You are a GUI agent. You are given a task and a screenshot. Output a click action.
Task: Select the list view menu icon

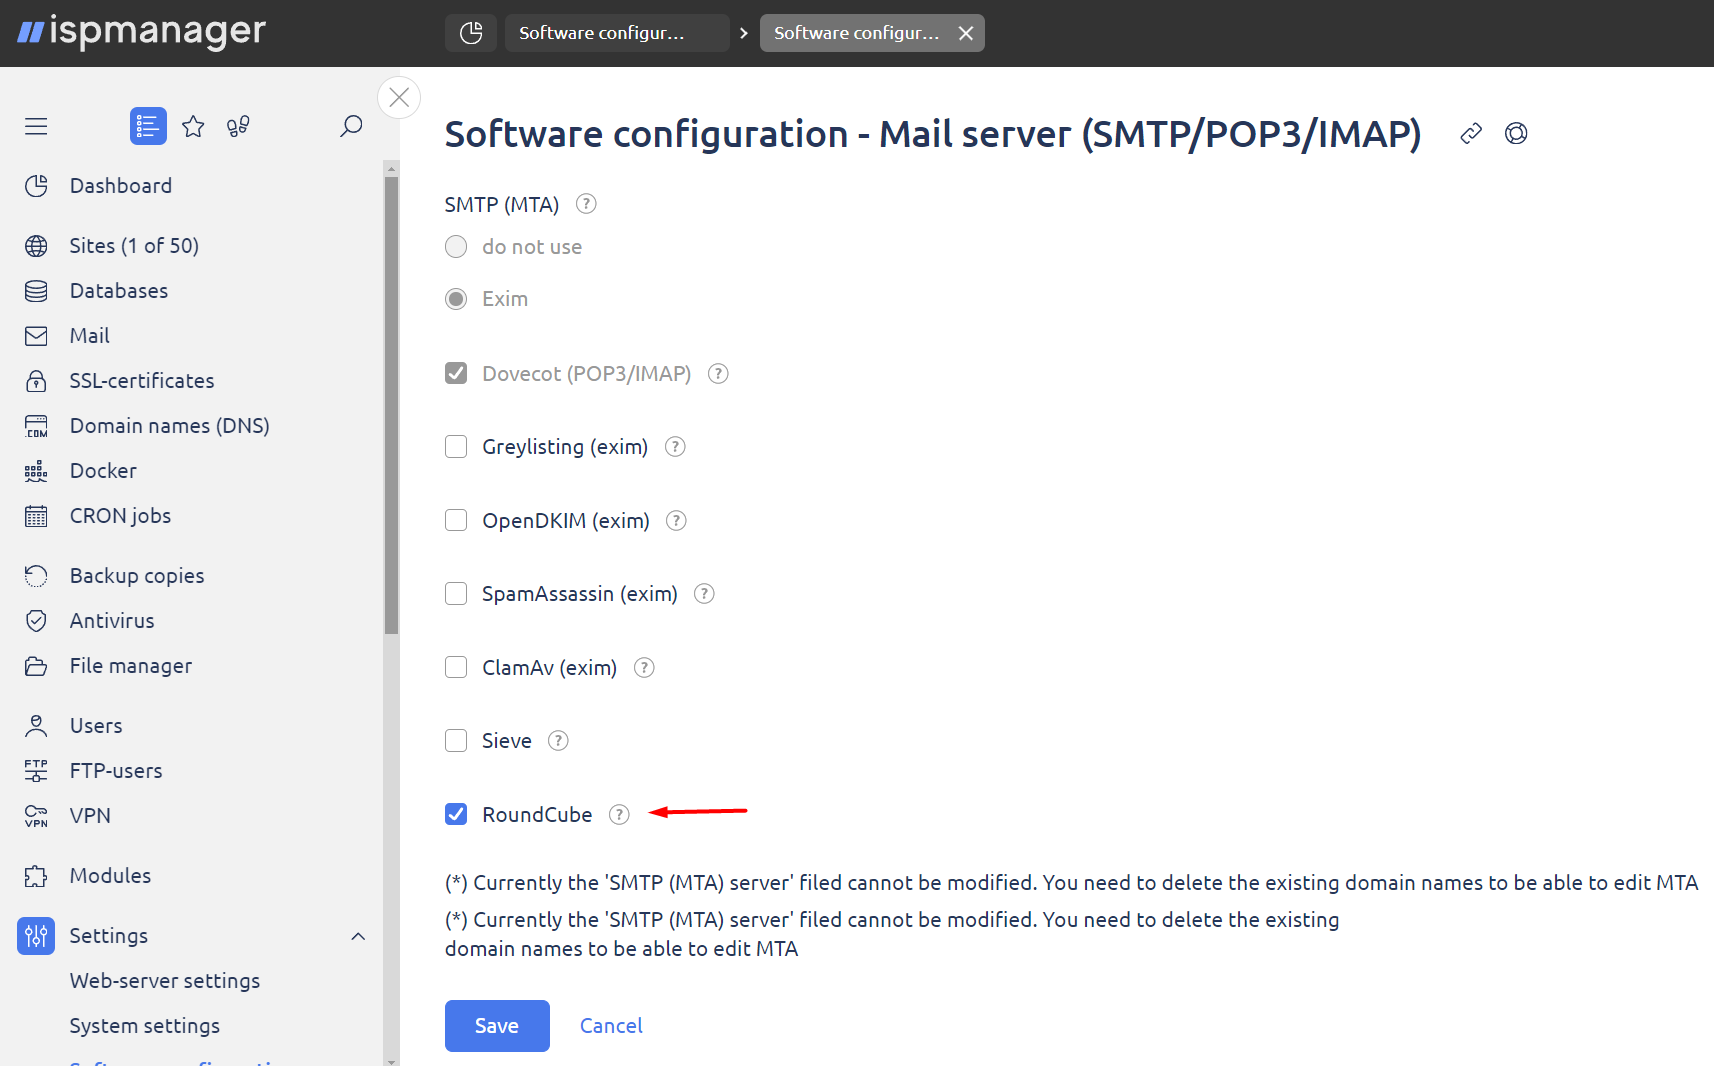pos(148,126)
